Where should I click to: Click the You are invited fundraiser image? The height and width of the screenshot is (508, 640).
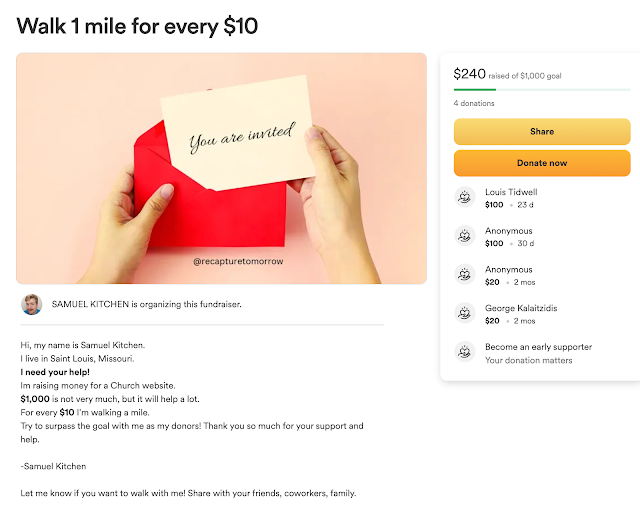click(x=221, y=168)
